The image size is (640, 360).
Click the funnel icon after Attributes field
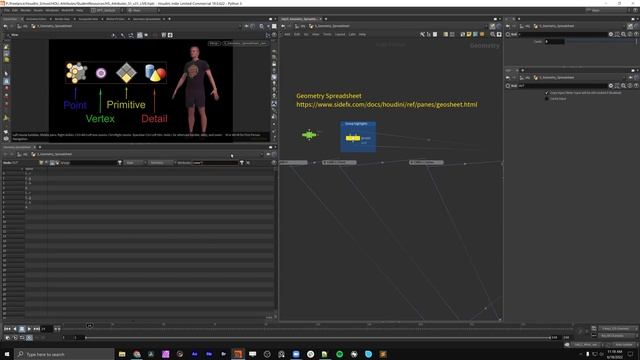click(242, 163)
